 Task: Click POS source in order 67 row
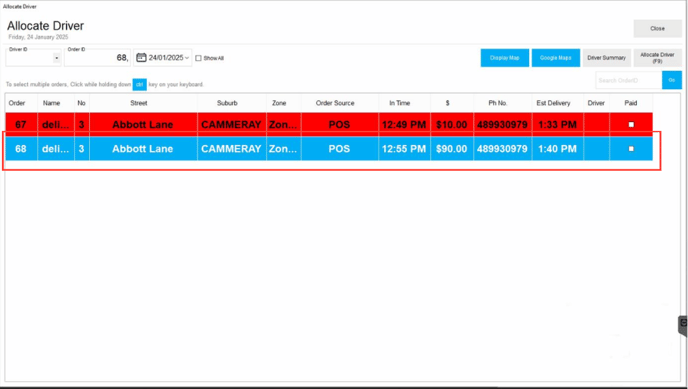(340, 125)
